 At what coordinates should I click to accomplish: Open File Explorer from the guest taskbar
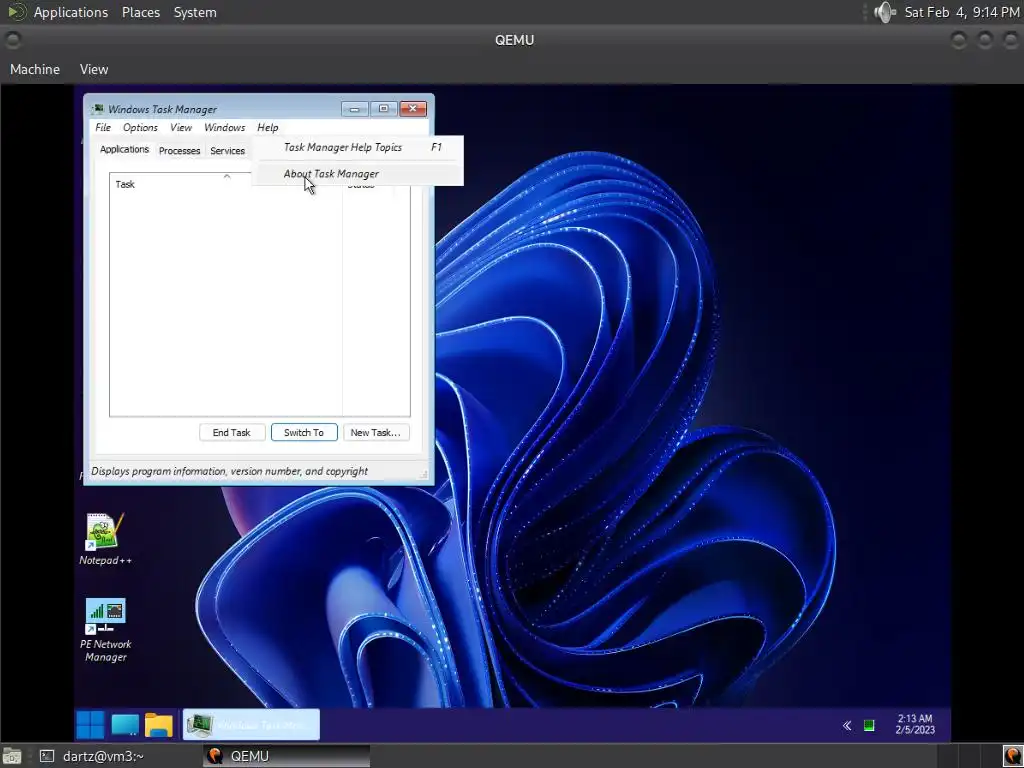coord(159,725)
